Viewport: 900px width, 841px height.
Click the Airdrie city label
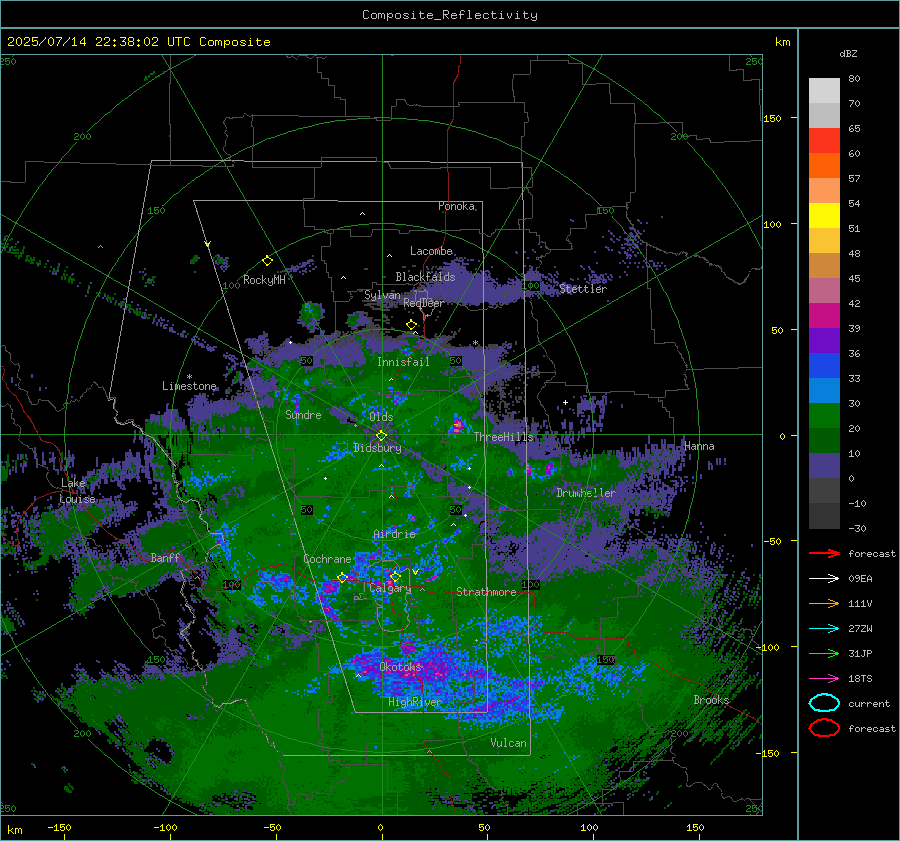pos(394,534)
